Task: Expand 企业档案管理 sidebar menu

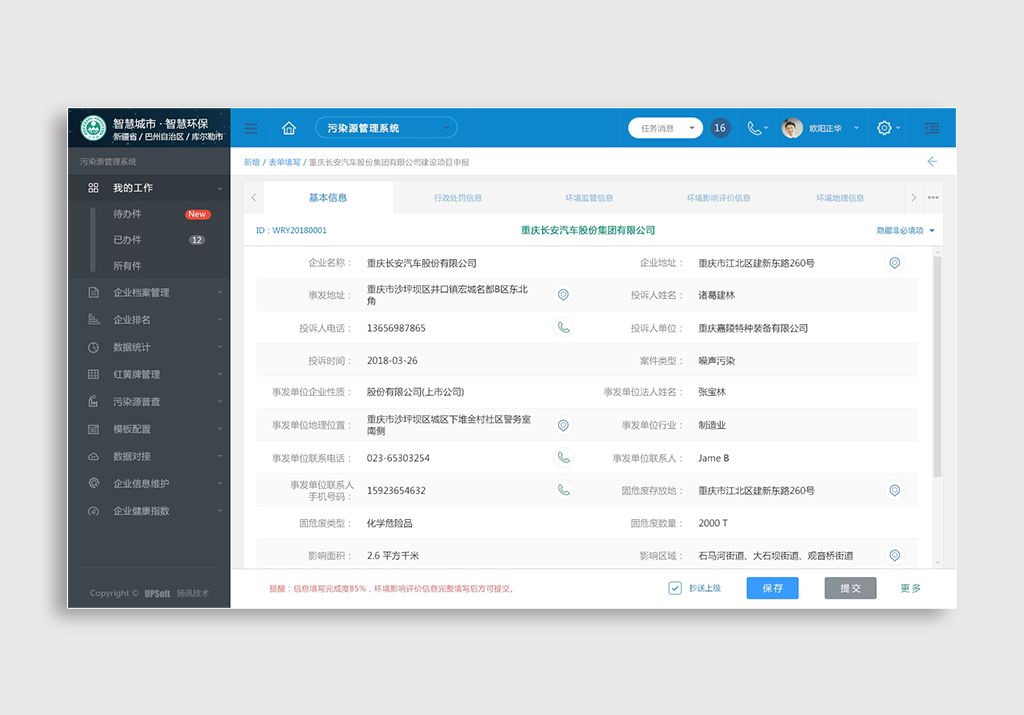Action: point(150,293)
